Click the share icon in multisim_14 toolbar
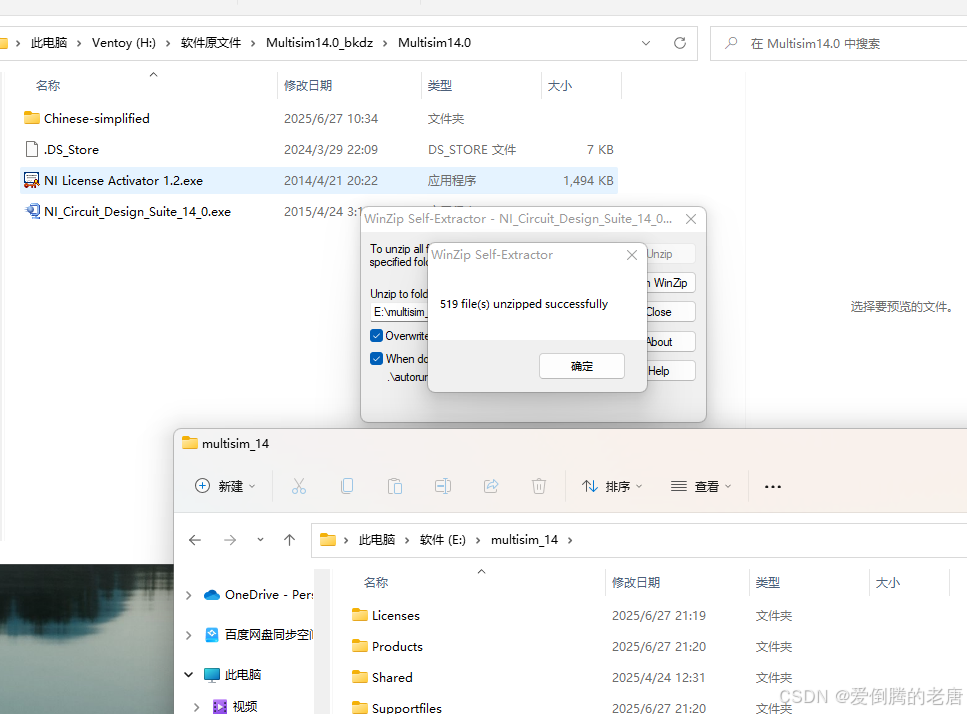Viewport: 967px width, 714px height. point(491,486)
